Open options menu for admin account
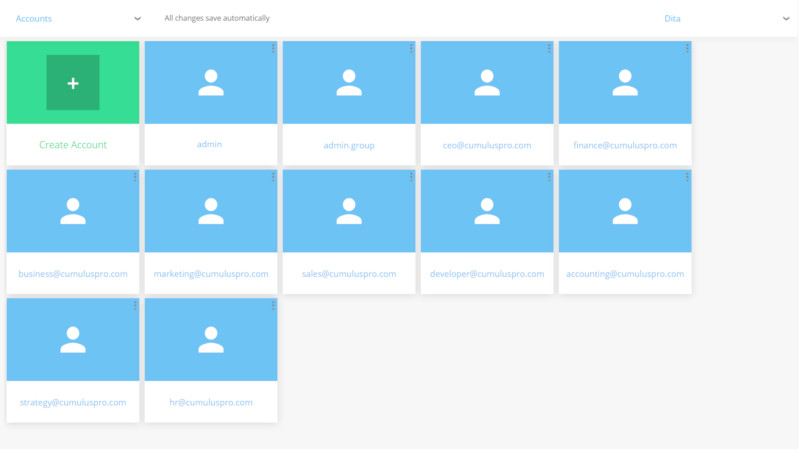This screenshot has height=450, width=800. click(x=273, y=48)
